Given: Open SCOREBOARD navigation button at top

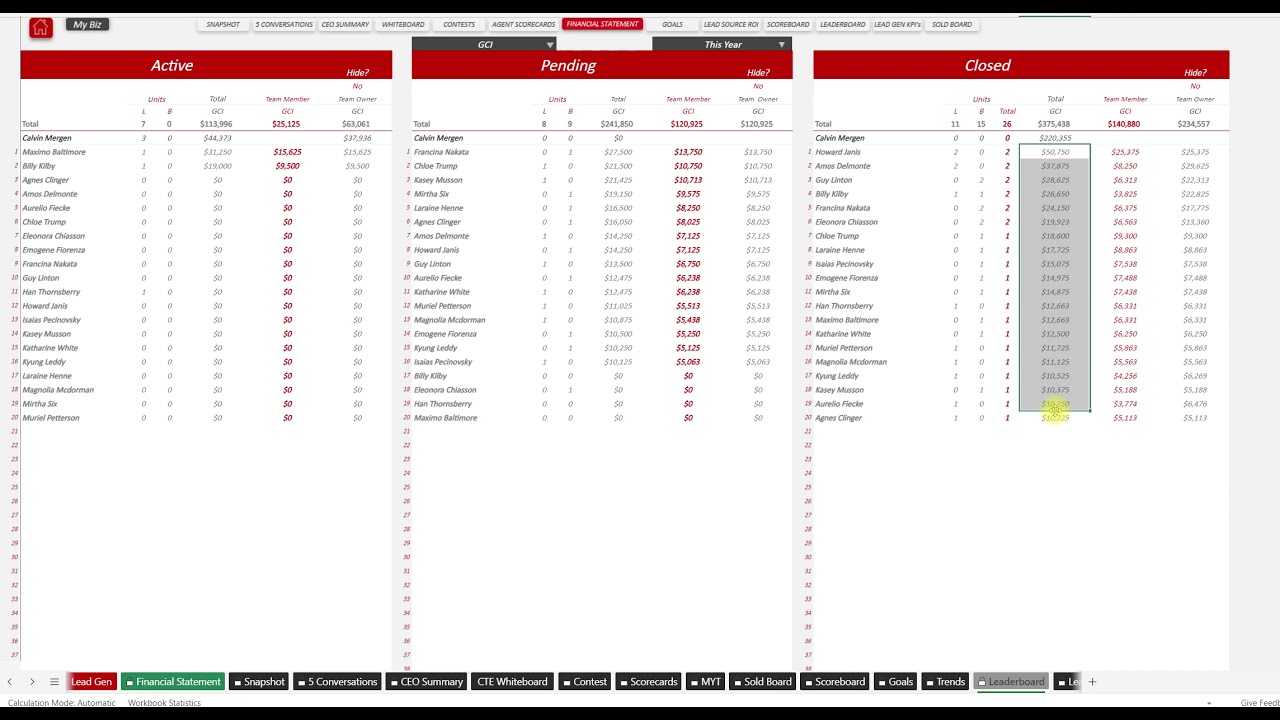Looking at the screenshot, I should (x=788, y=24).
